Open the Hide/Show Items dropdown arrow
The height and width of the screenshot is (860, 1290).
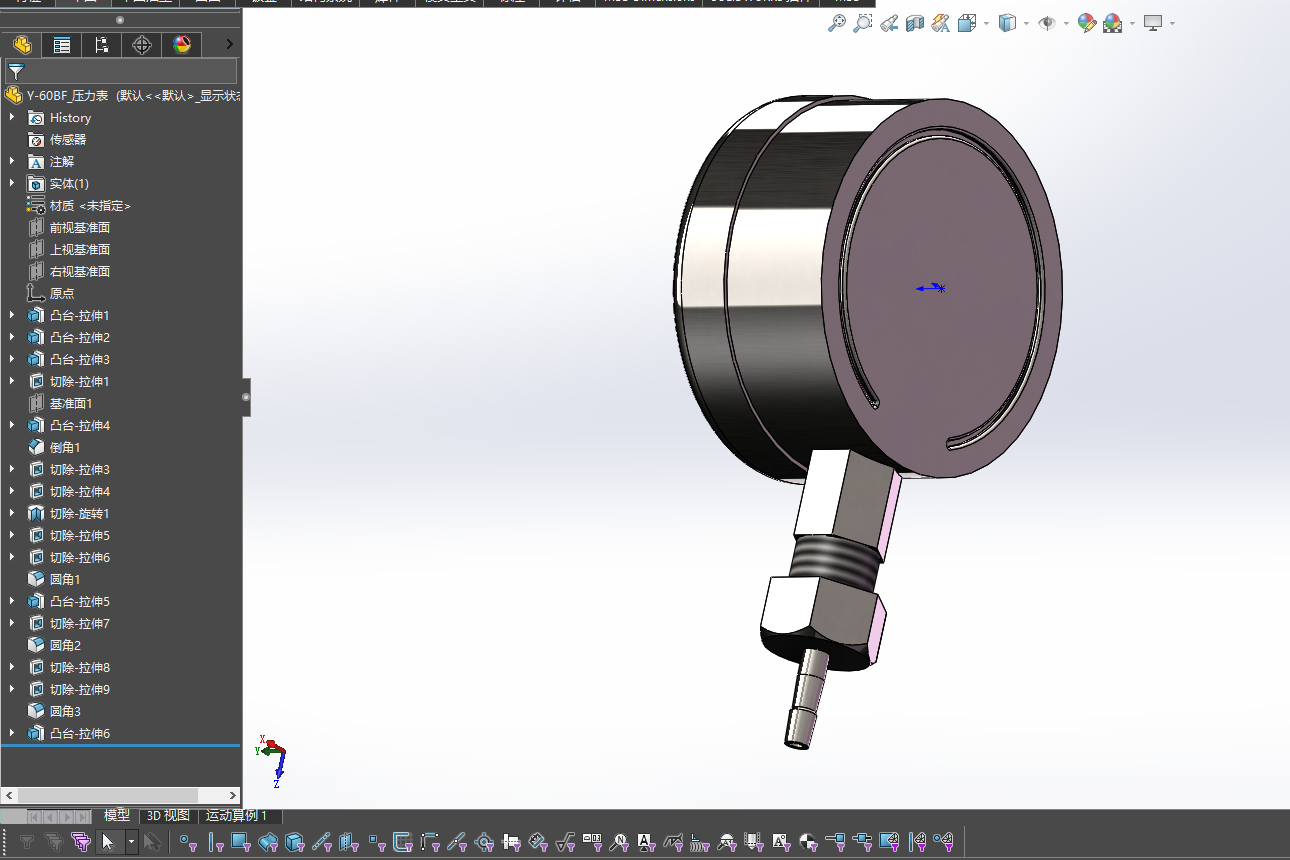1066,24
